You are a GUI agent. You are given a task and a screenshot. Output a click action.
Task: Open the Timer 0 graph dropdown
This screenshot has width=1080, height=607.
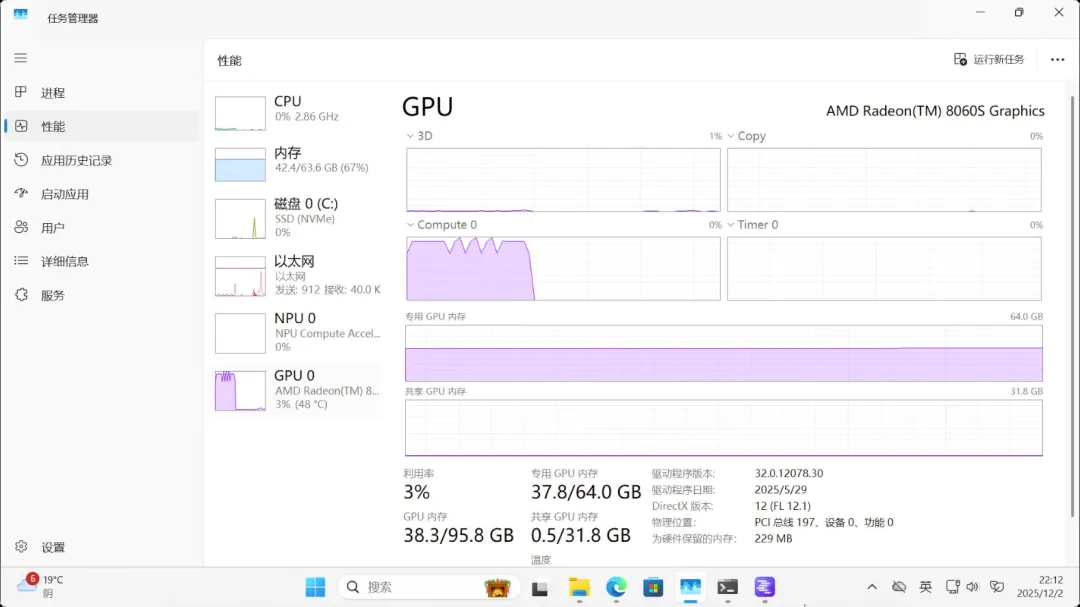[x=752, y=225]
